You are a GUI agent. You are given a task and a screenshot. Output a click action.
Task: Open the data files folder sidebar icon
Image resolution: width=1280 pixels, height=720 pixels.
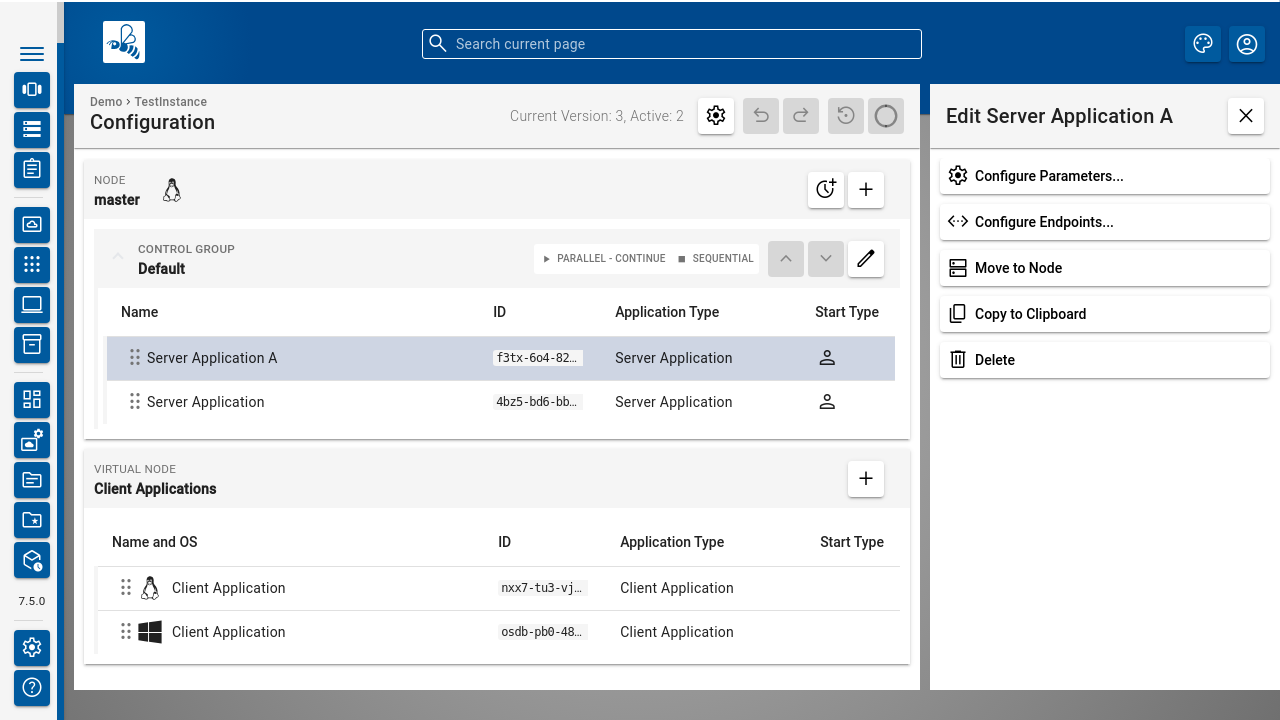(32, 480)
